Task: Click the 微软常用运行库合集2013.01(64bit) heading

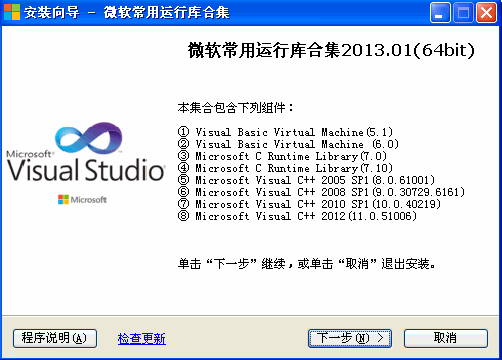Action: tap(331, 51)
